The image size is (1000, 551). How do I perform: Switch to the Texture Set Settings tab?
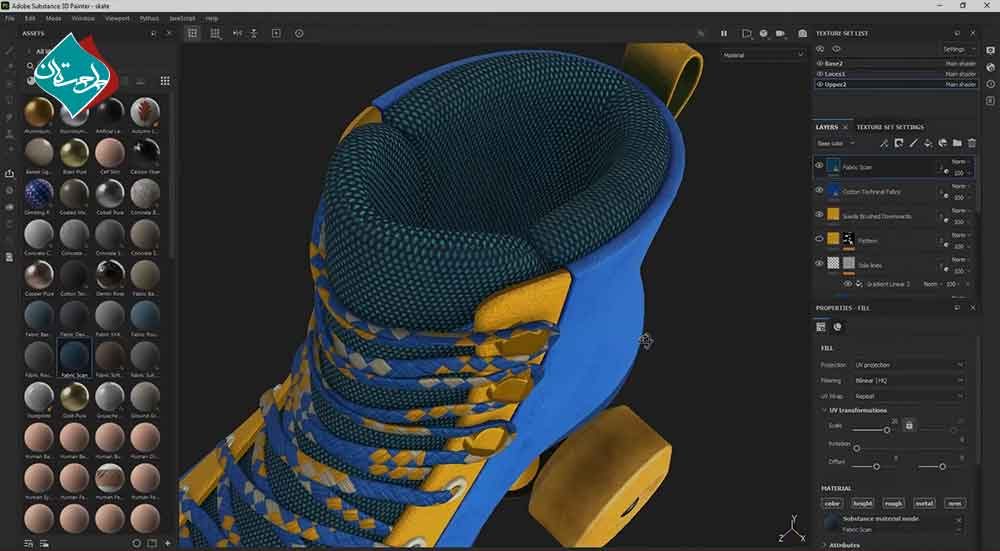[890, 127]
